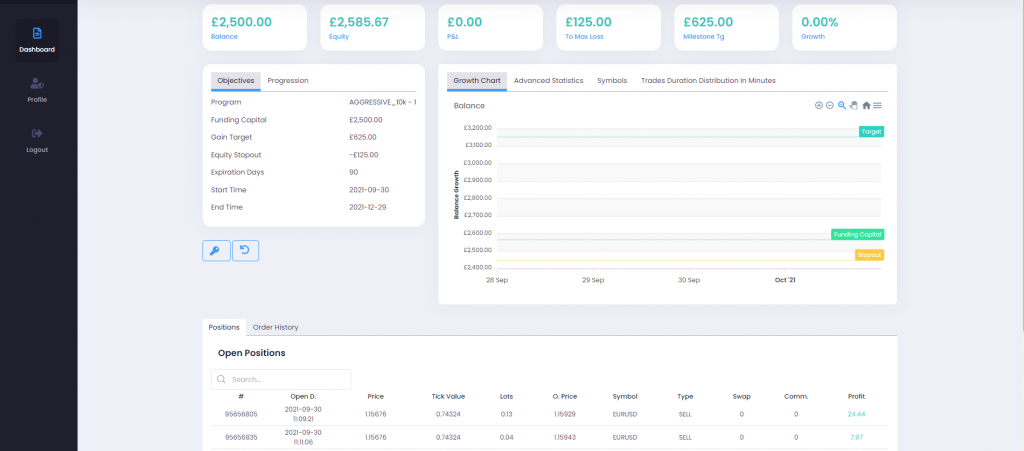This screenshot has width=1024, height=451.
Task: Sort by the Type column header
Action: pos(685,396)
